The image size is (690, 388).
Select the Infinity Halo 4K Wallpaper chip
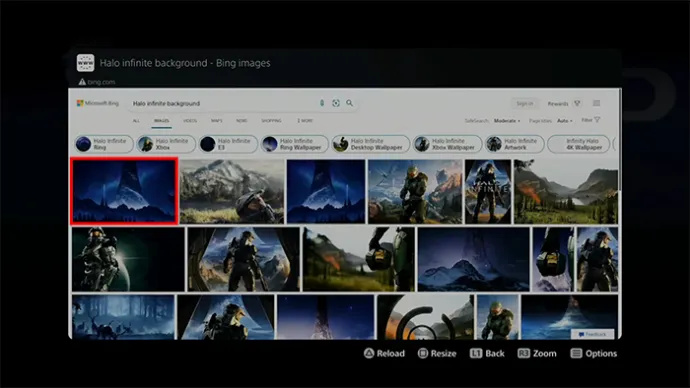[x=579, y=144]
